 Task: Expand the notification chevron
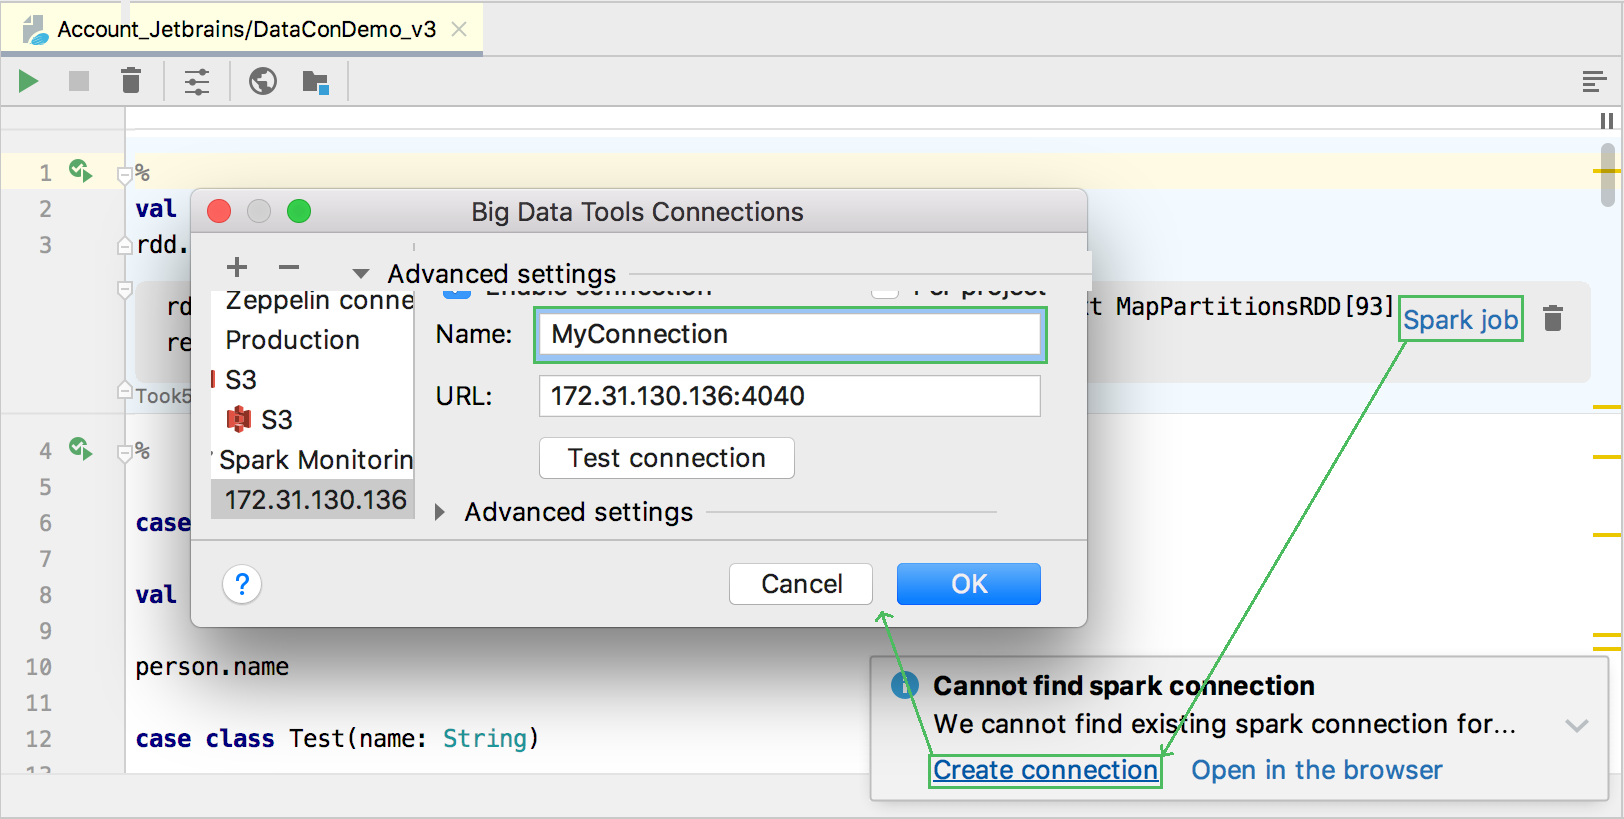pos(1577,726)
